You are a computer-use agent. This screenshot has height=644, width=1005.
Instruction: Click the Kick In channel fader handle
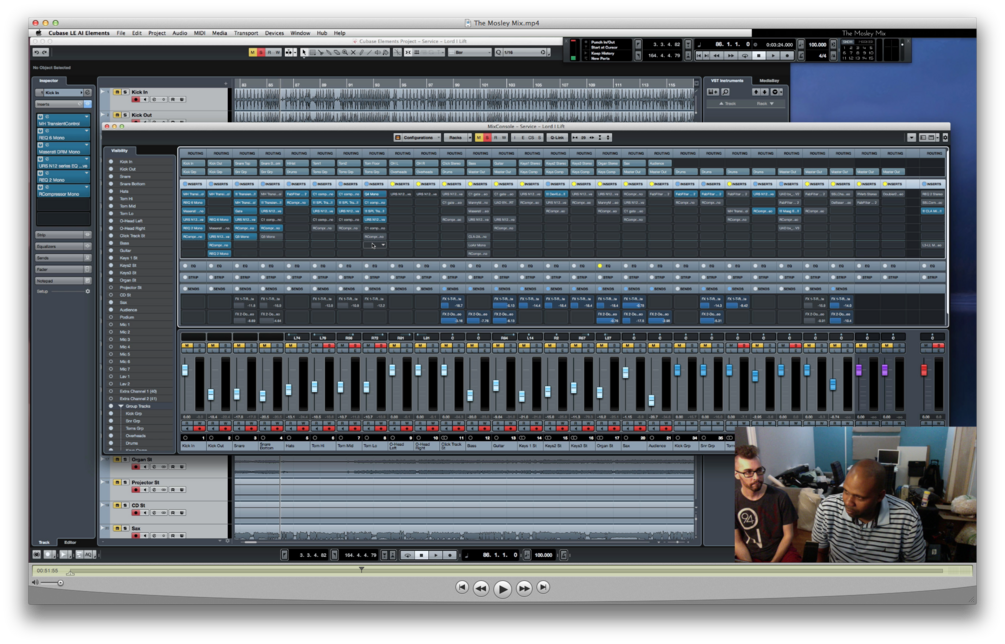tap(185, 370)
